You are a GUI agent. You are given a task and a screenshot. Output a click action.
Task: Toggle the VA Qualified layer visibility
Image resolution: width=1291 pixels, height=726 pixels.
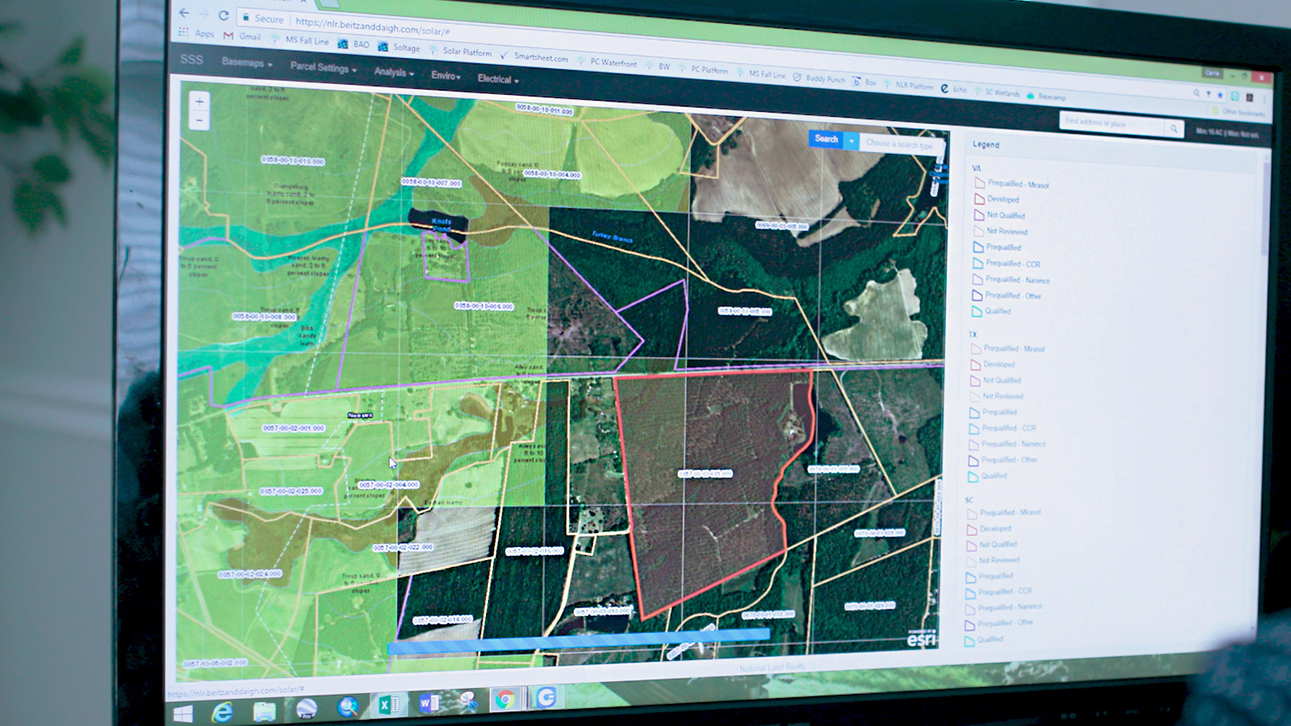tap(981, 311)
